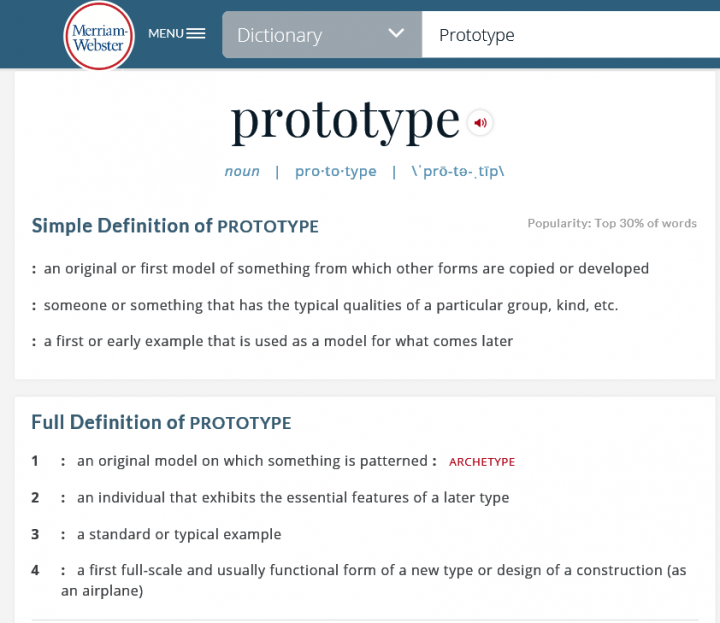Click the large prototype headword
The width and height of the screenshot is (720, 623).
pos(345,121)
